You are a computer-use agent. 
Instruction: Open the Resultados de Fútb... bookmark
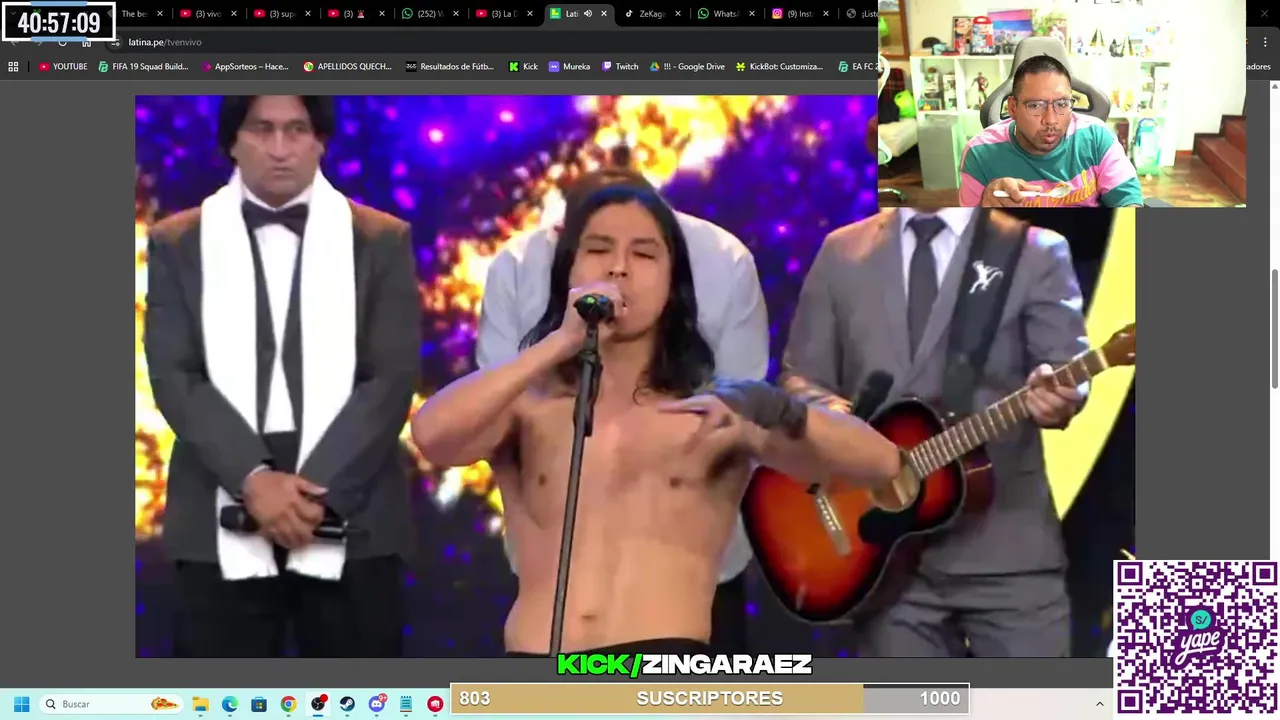[449, 66]
